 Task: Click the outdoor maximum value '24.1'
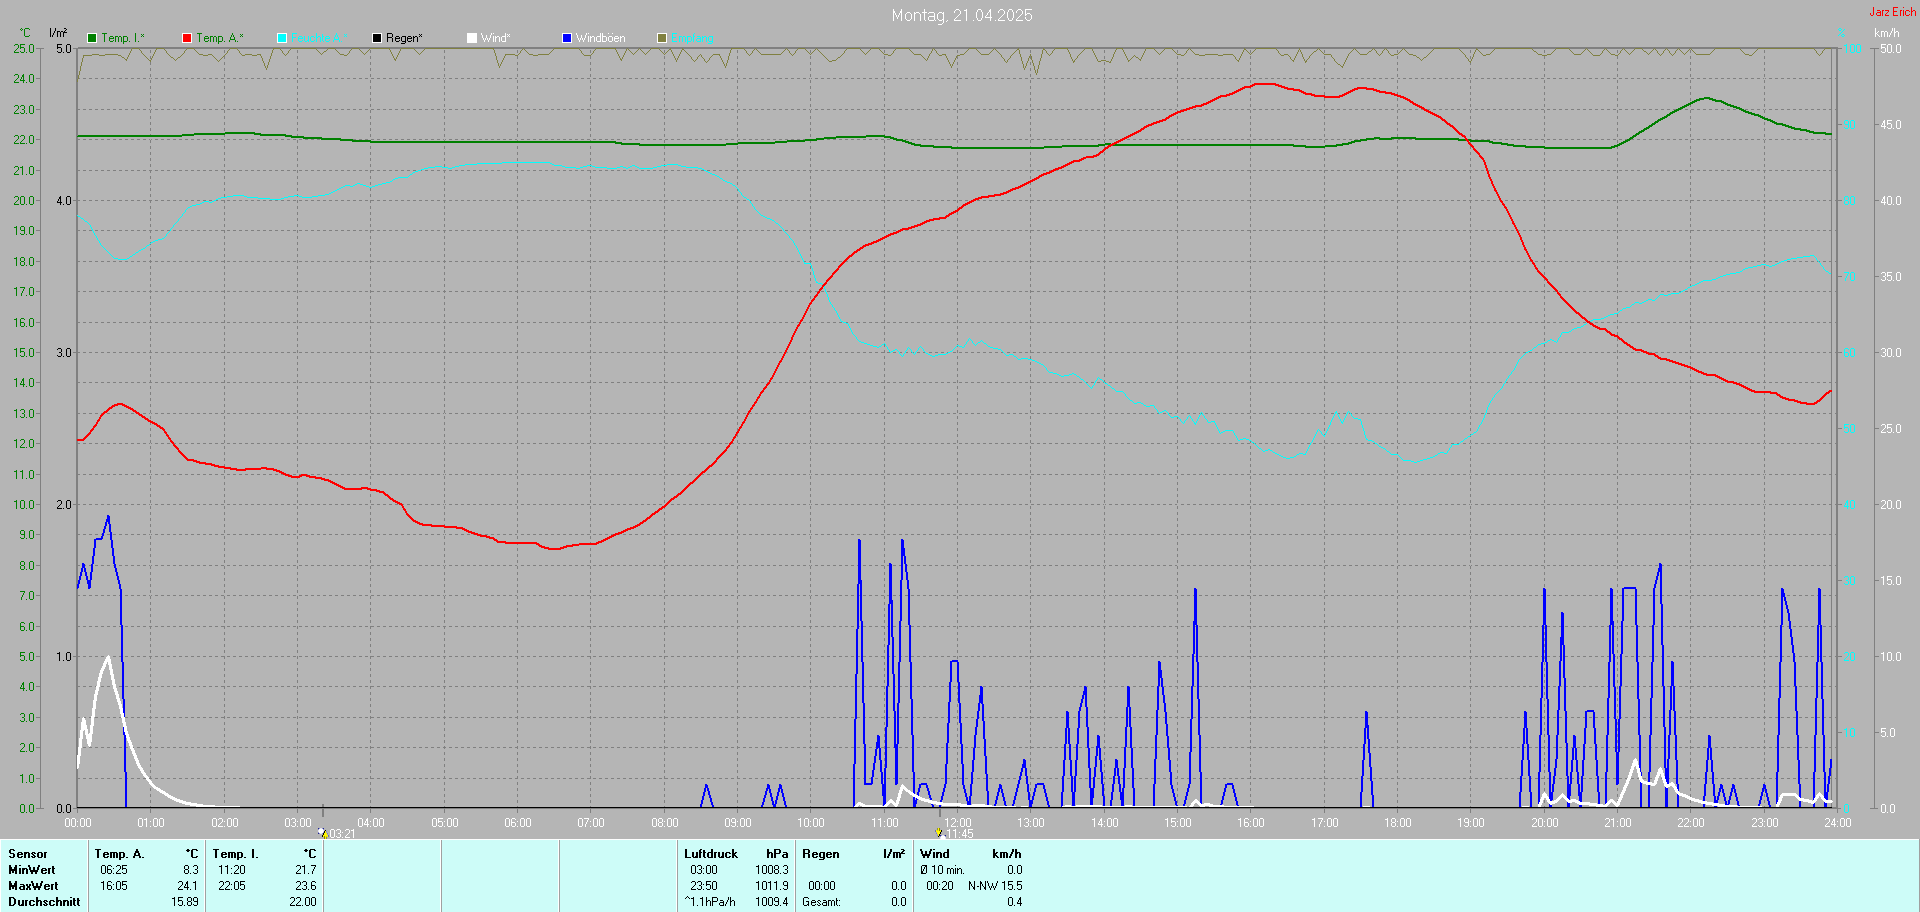tap(188, 886)
